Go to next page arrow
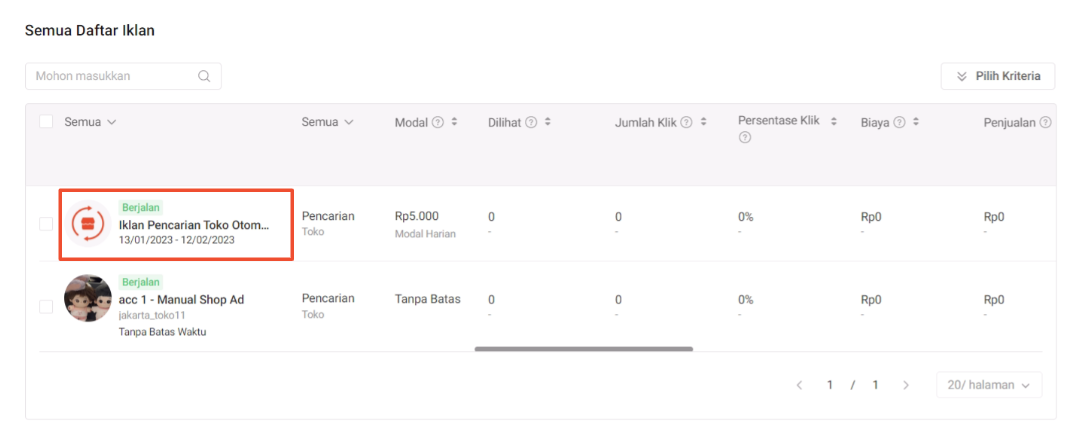This screenshot has height=435, width=1078. [906, 385]
